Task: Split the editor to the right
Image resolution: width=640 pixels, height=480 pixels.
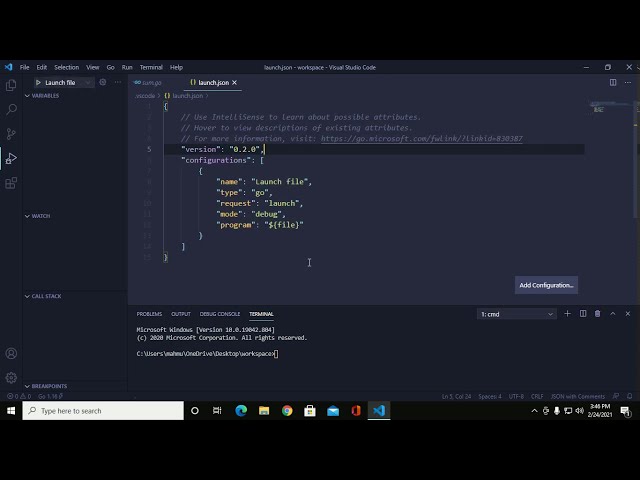Action: [x=613, y=82]
